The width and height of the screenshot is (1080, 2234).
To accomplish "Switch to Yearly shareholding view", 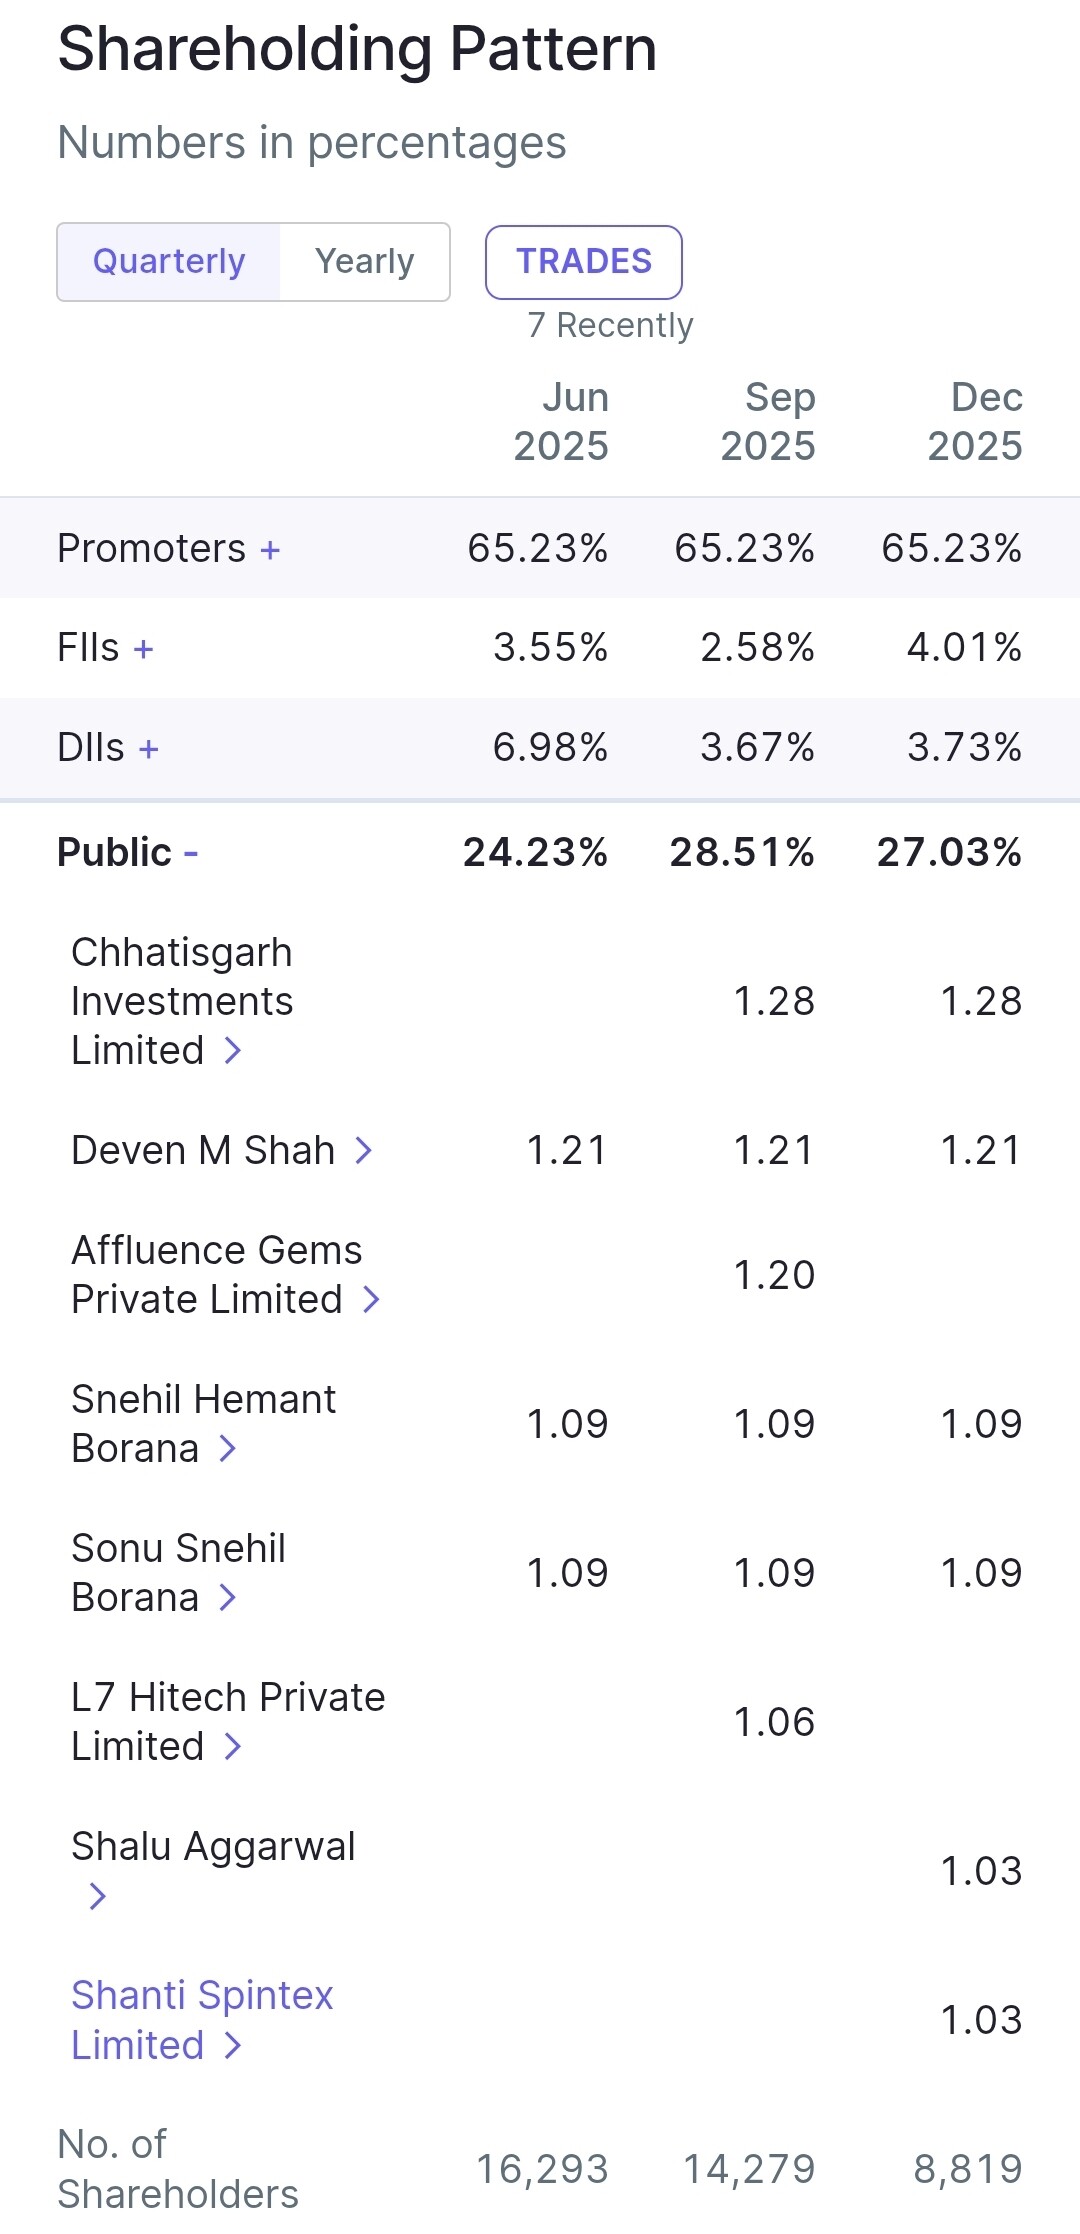I will (364, 262).
